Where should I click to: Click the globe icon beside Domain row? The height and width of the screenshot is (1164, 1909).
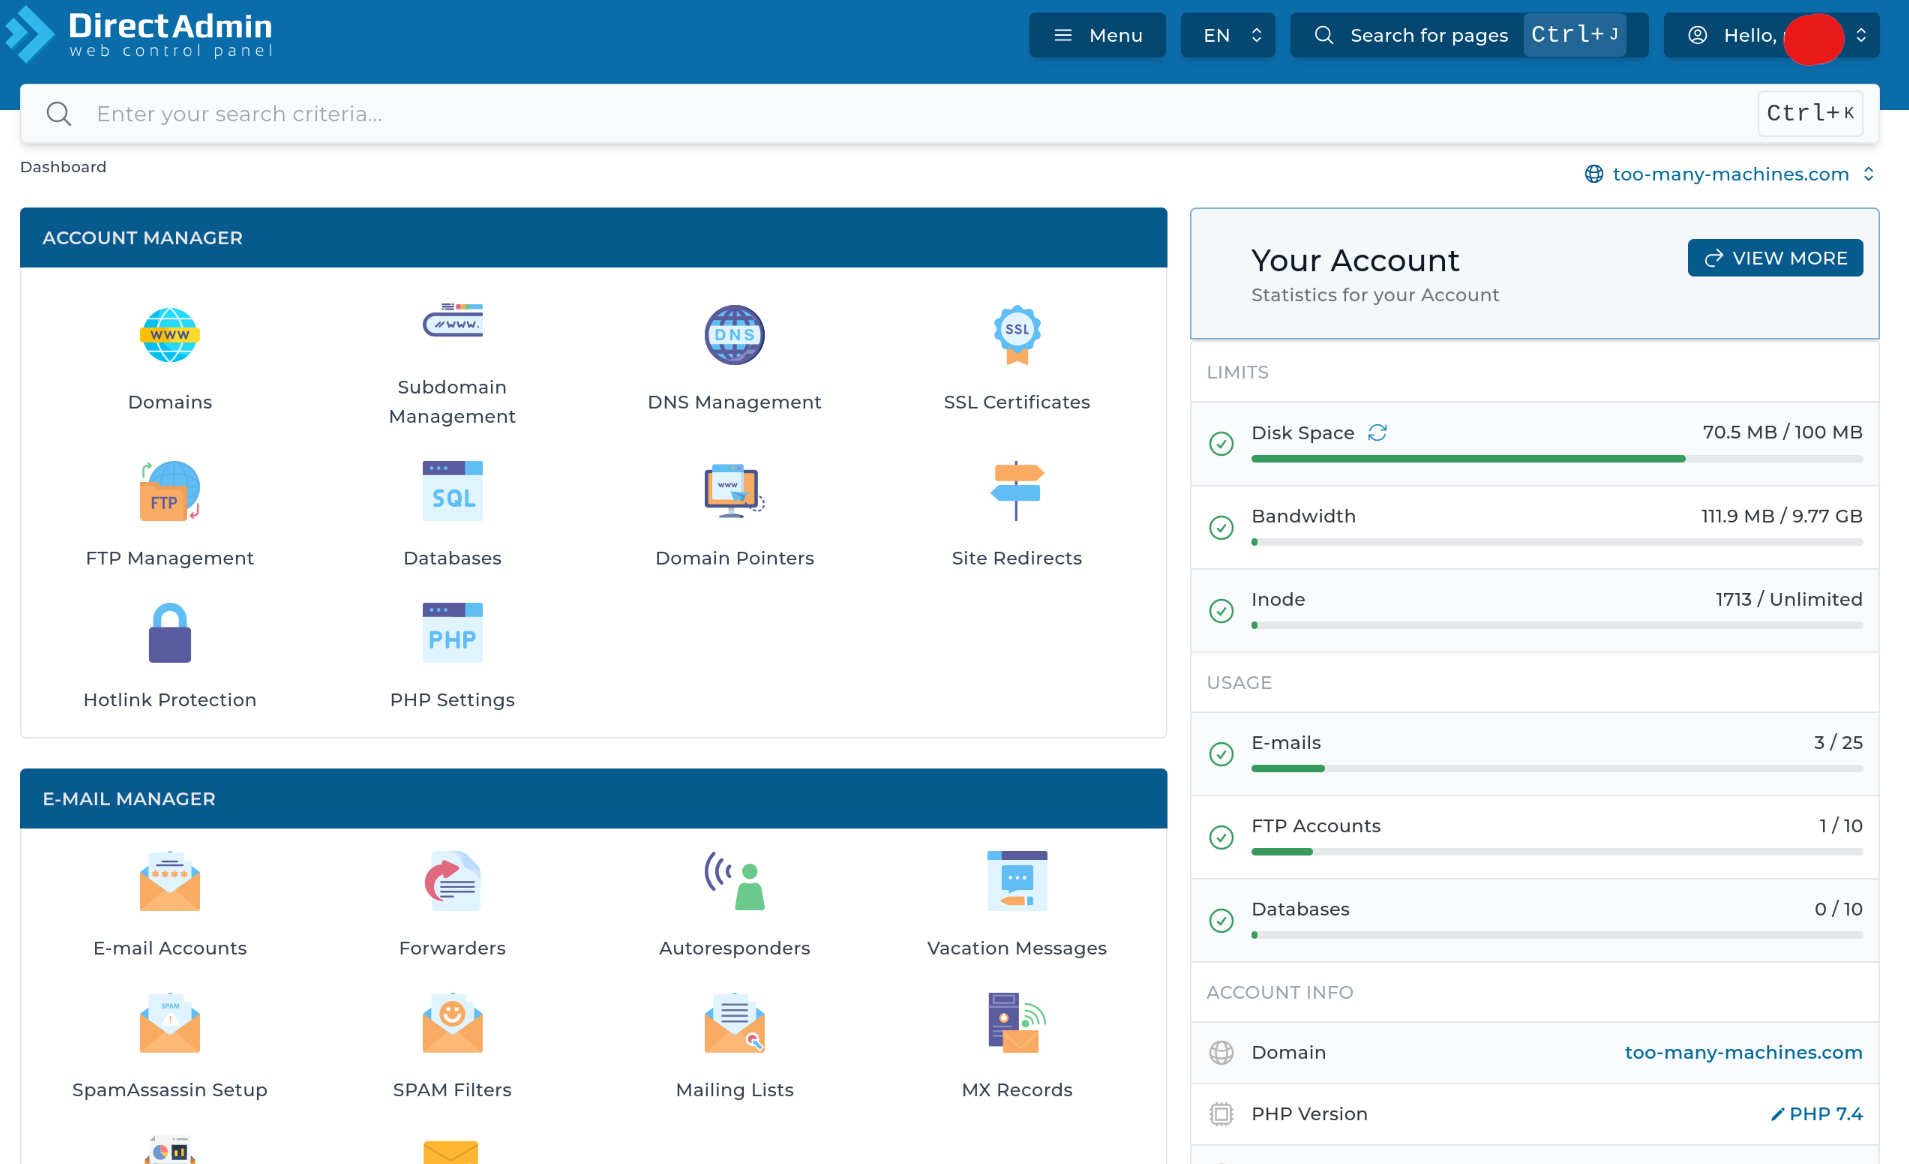pos(1221,1053)
